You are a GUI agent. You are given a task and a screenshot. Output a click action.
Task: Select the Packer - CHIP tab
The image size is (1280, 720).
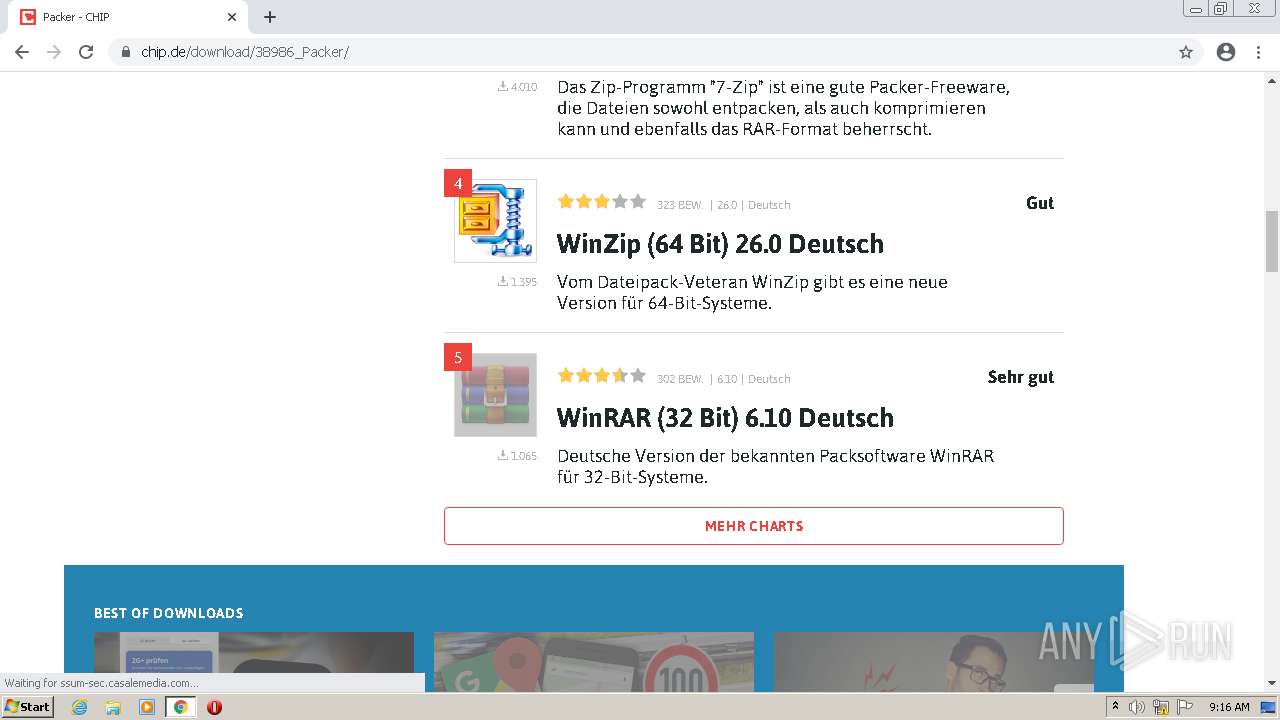(130, 17)
